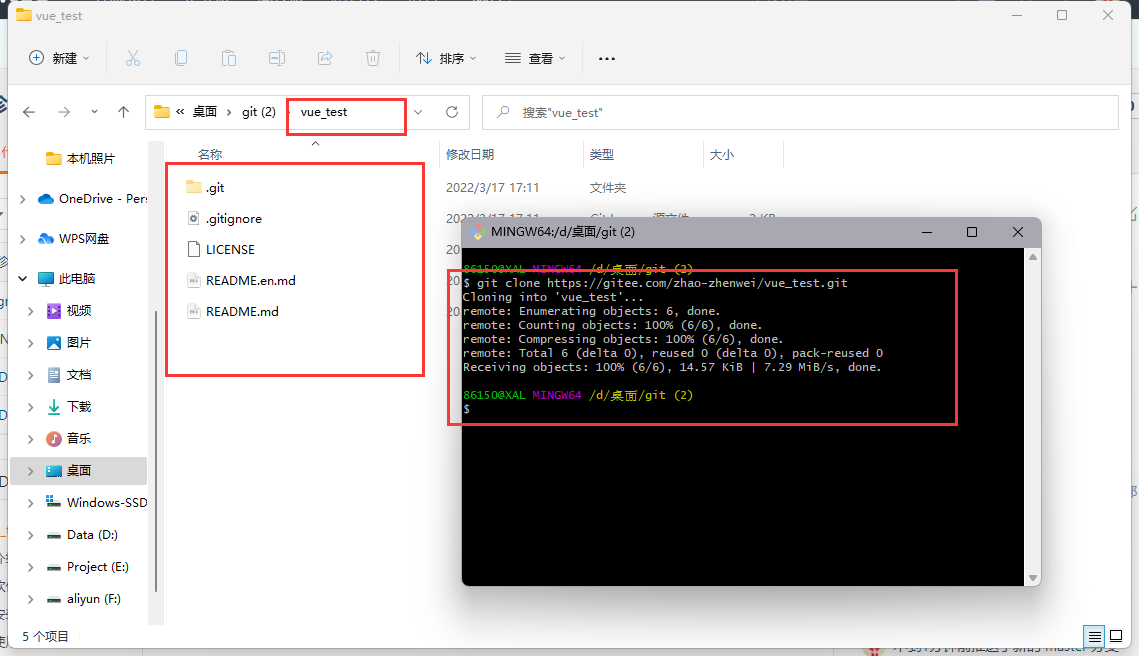Expand the 图片 tree node
Viewport: 1139px width, 656px height.
point(31,343)
